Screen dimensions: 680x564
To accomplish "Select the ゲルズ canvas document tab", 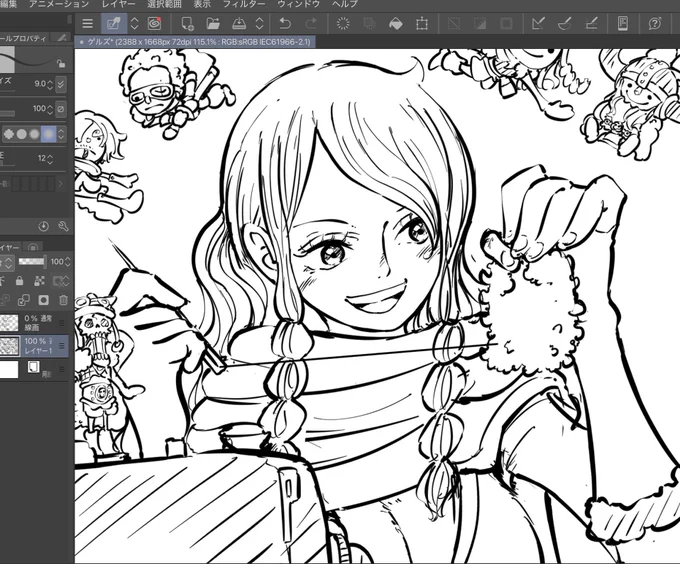I will point(195,42).
